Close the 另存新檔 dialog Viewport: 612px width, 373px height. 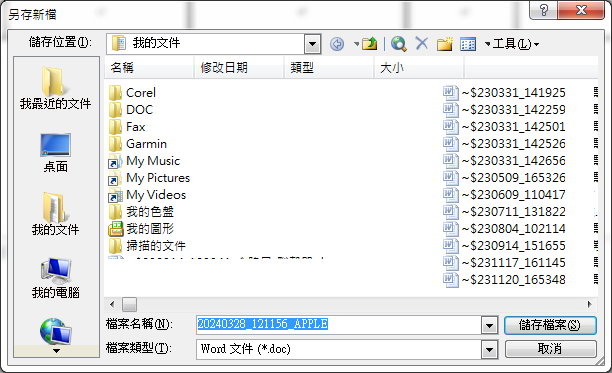(581, 10)
